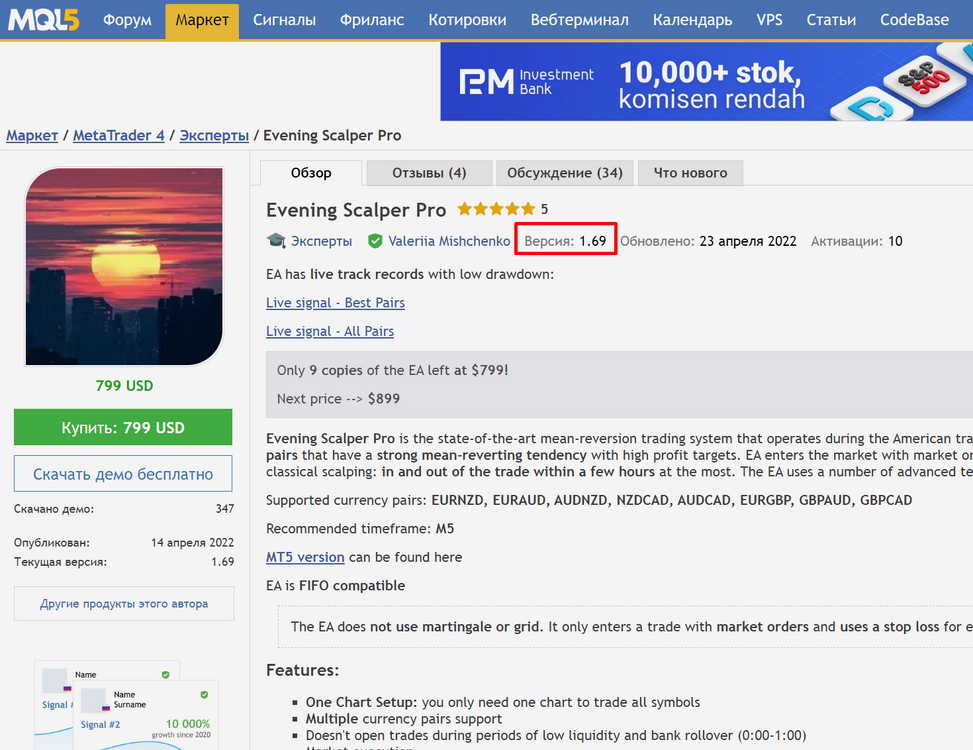Click the Активации: 10 text
The width and height of the screenshot is (973, 750).
pos(856,241)
